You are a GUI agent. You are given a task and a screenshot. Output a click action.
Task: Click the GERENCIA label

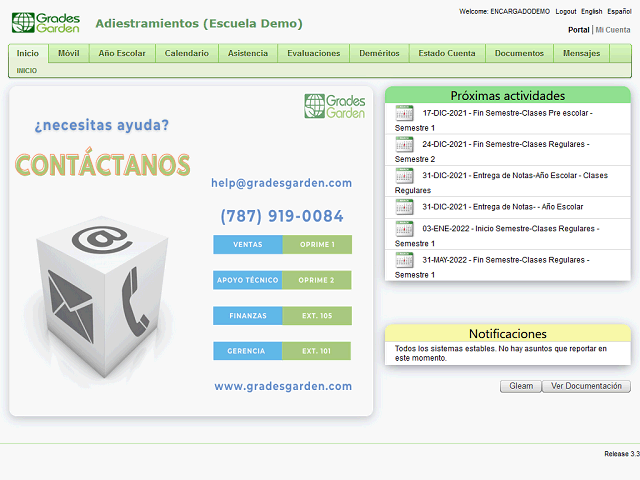247,351
